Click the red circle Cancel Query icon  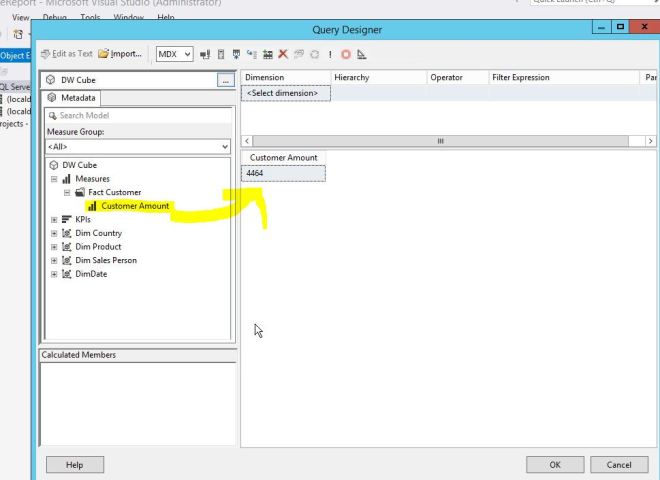[346, 54]
